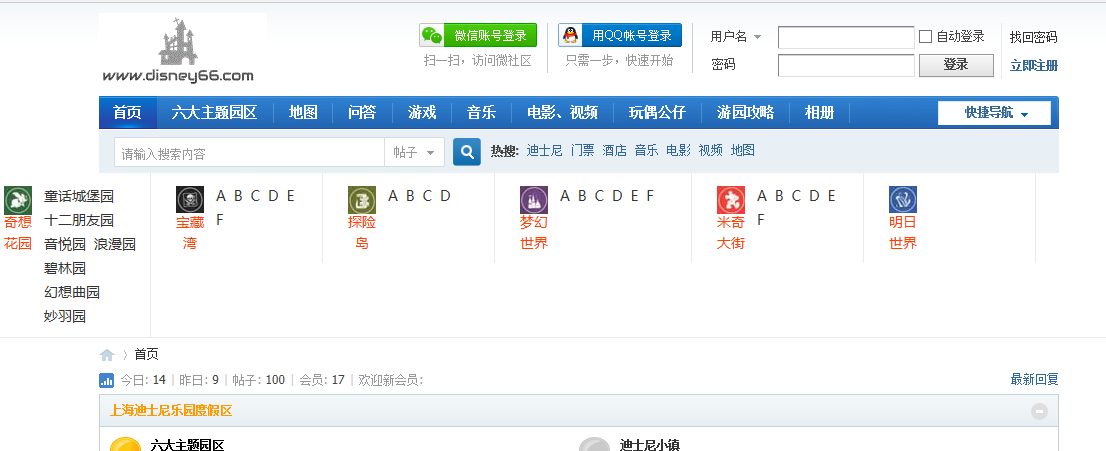Image resolution: width=1106 pixels, height=451 pixels.
Task: Open the 米奇大街 red icon
Action: pyautogui.click(x=731, y=200)
